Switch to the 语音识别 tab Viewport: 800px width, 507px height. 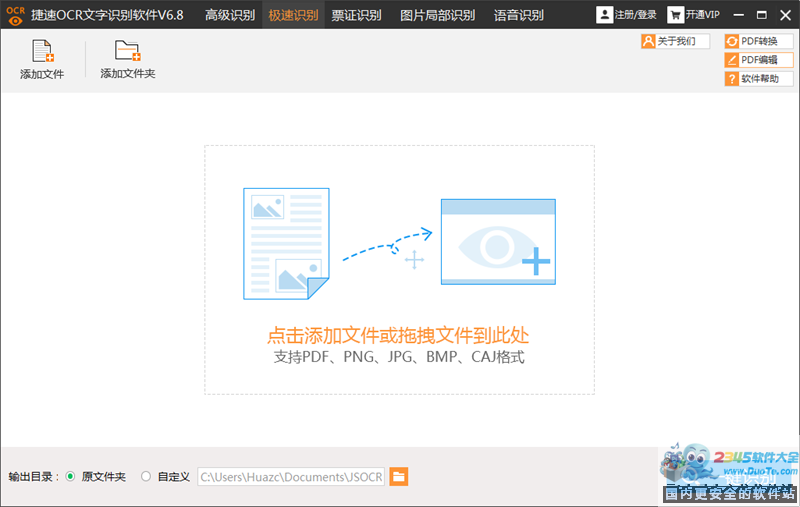(518, 15)
